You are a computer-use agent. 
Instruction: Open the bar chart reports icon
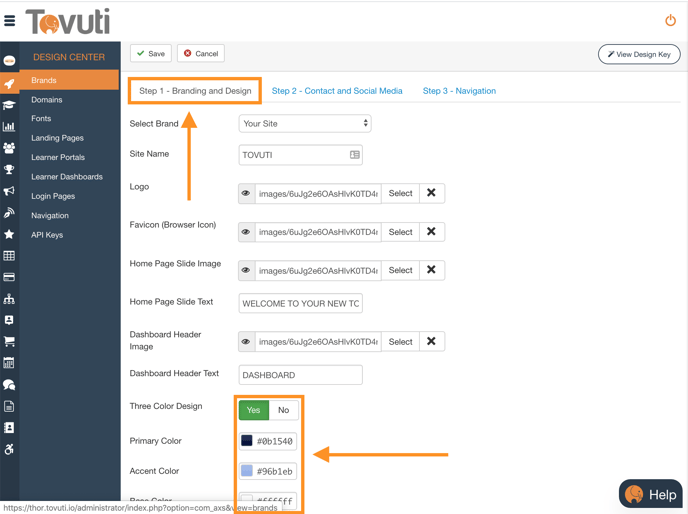coord(9,127)
